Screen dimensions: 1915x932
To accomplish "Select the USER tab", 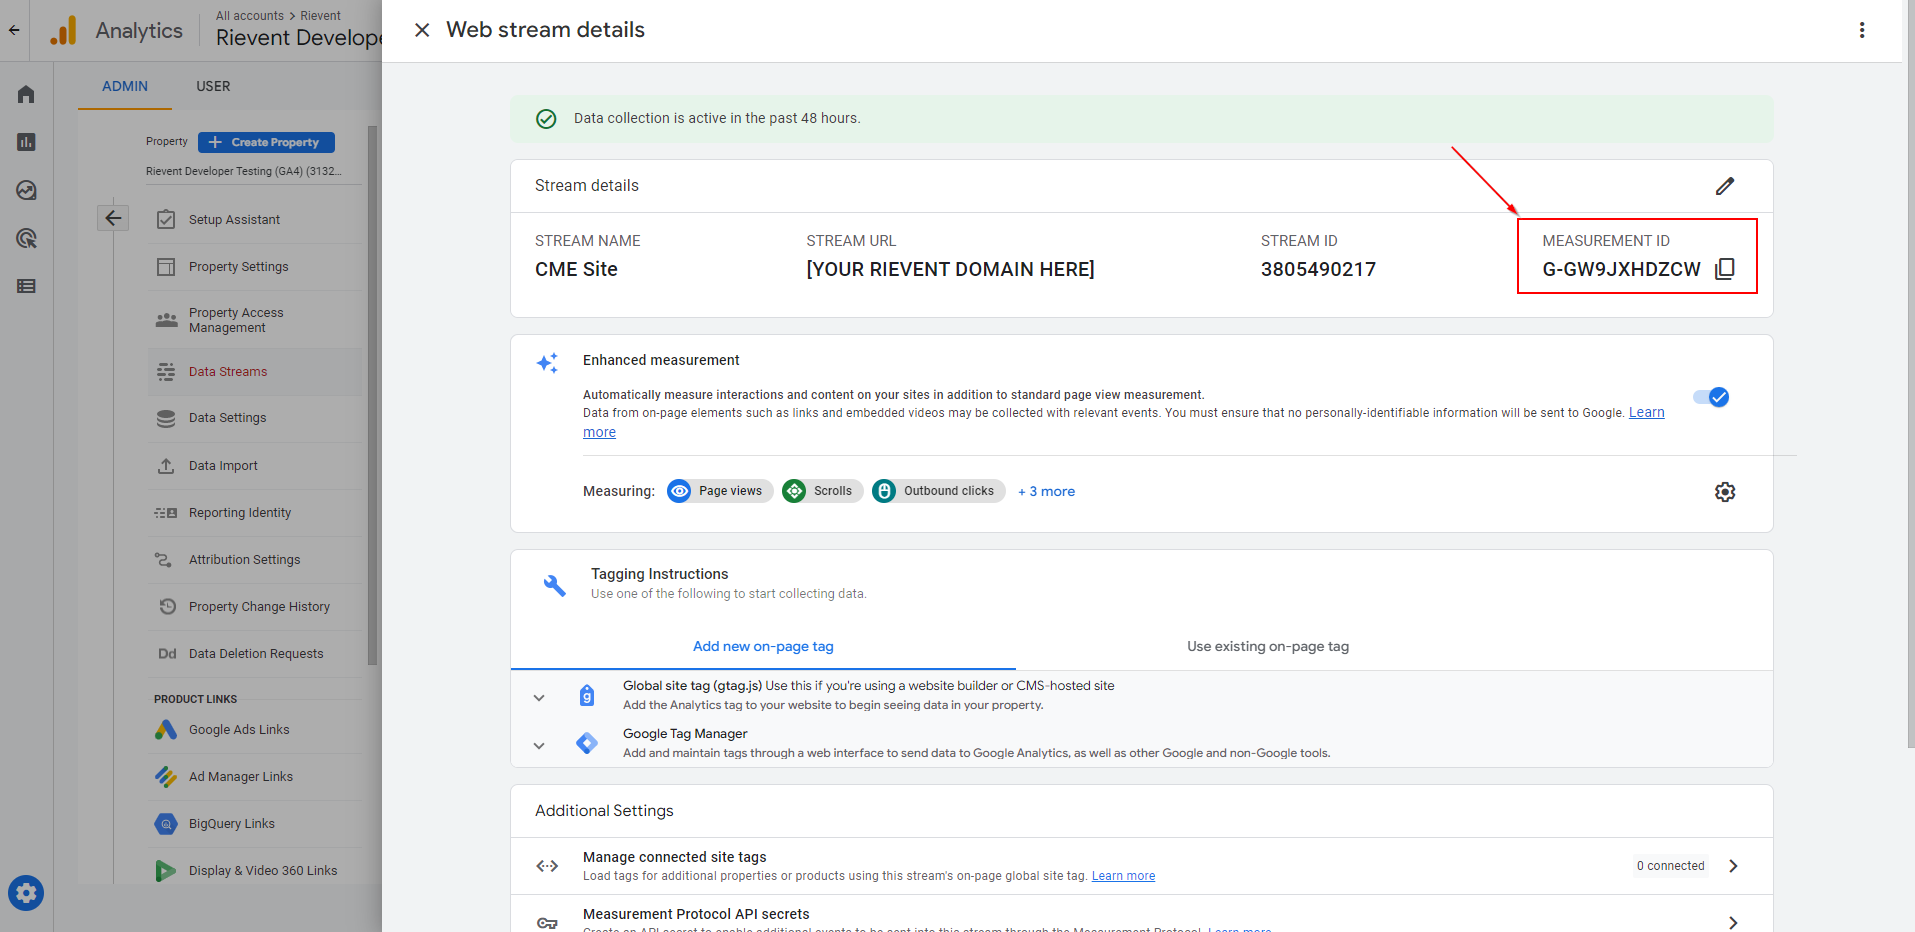I will pos(213,86).
